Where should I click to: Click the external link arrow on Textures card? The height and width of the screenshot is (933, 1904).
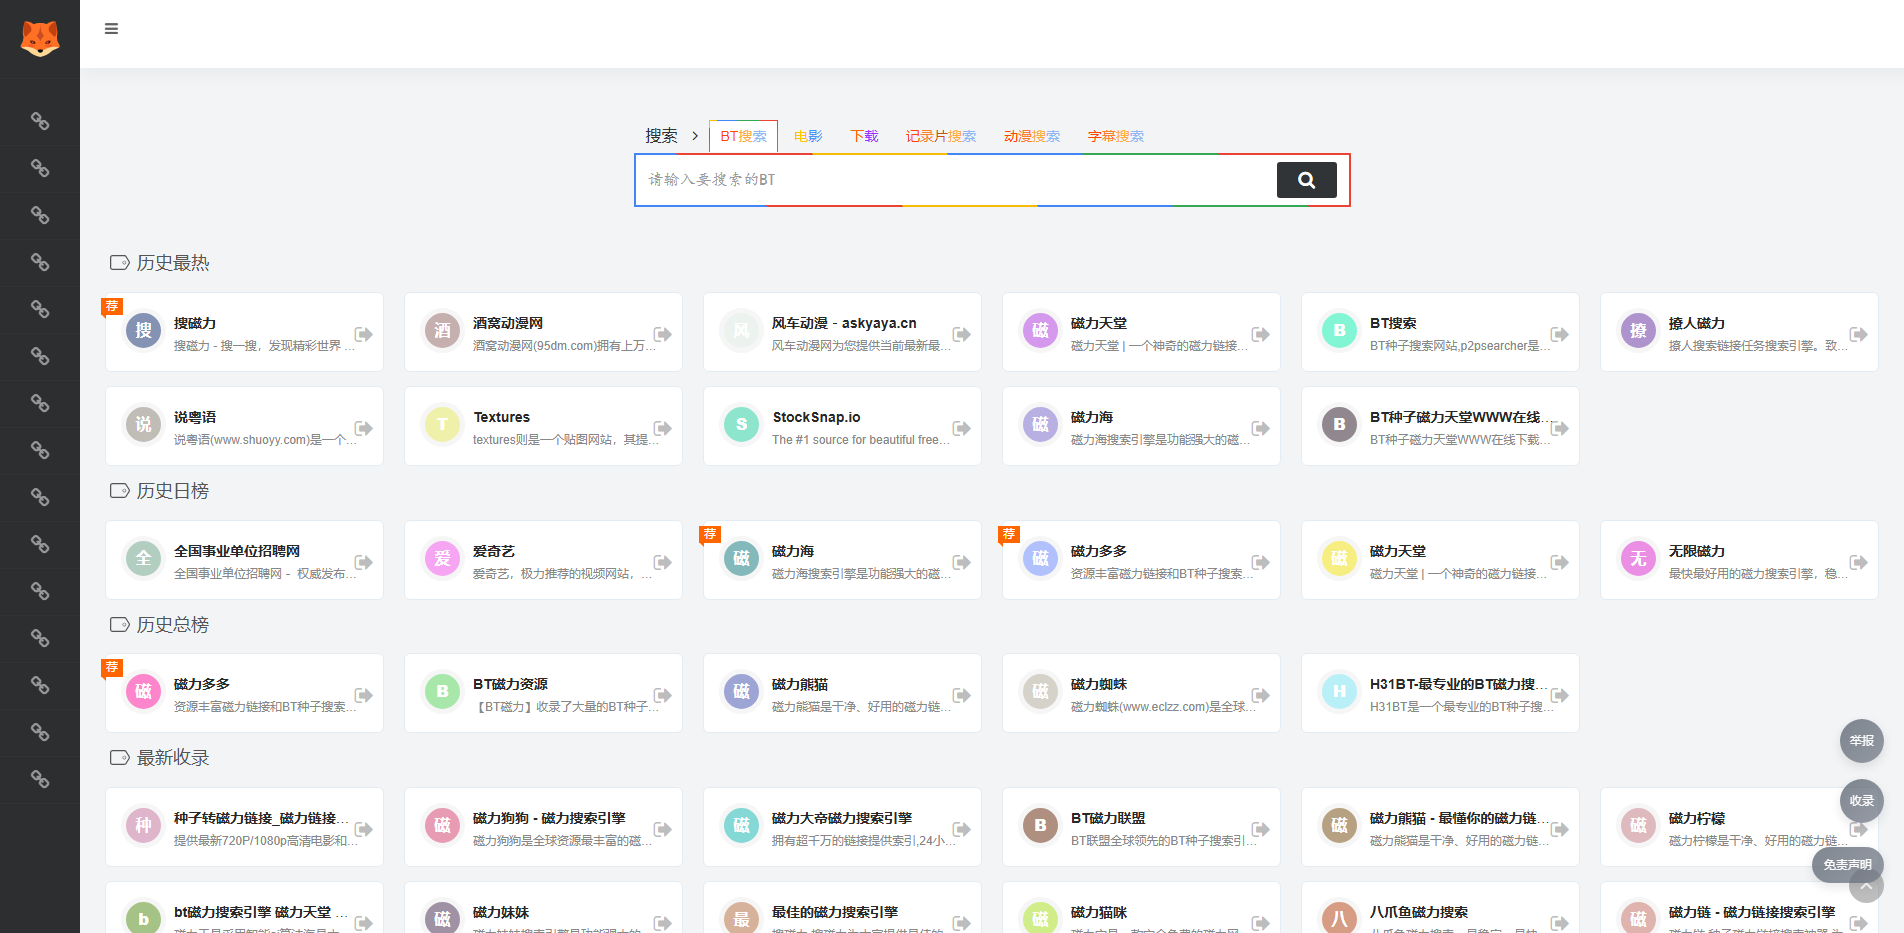click(663, 429)
